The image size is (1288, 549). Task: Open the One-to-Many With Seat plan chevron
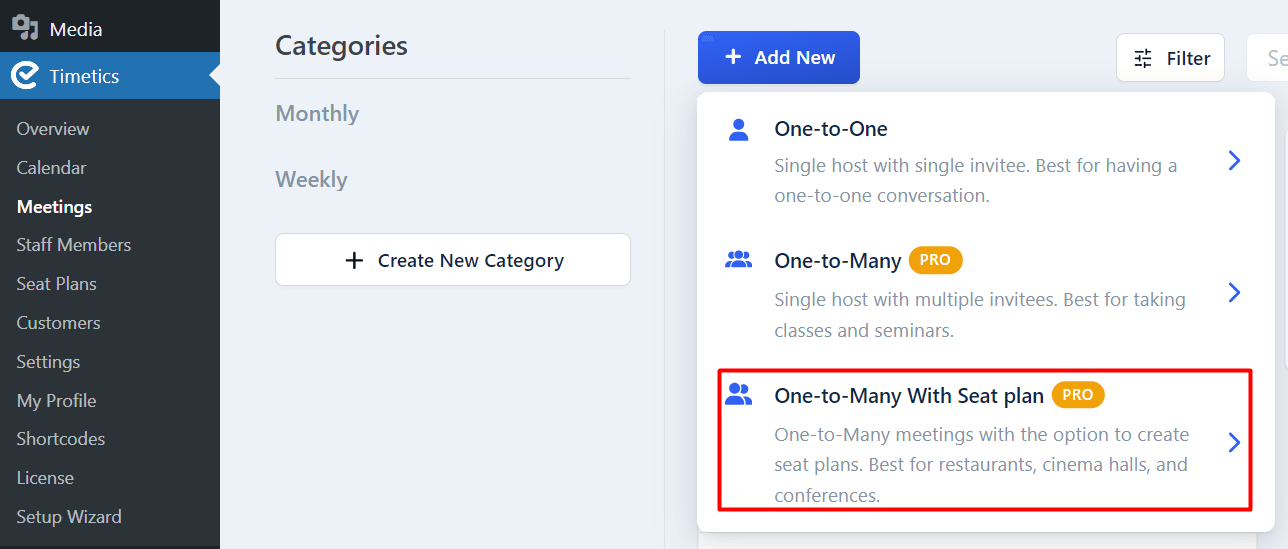pos(1234,442)
